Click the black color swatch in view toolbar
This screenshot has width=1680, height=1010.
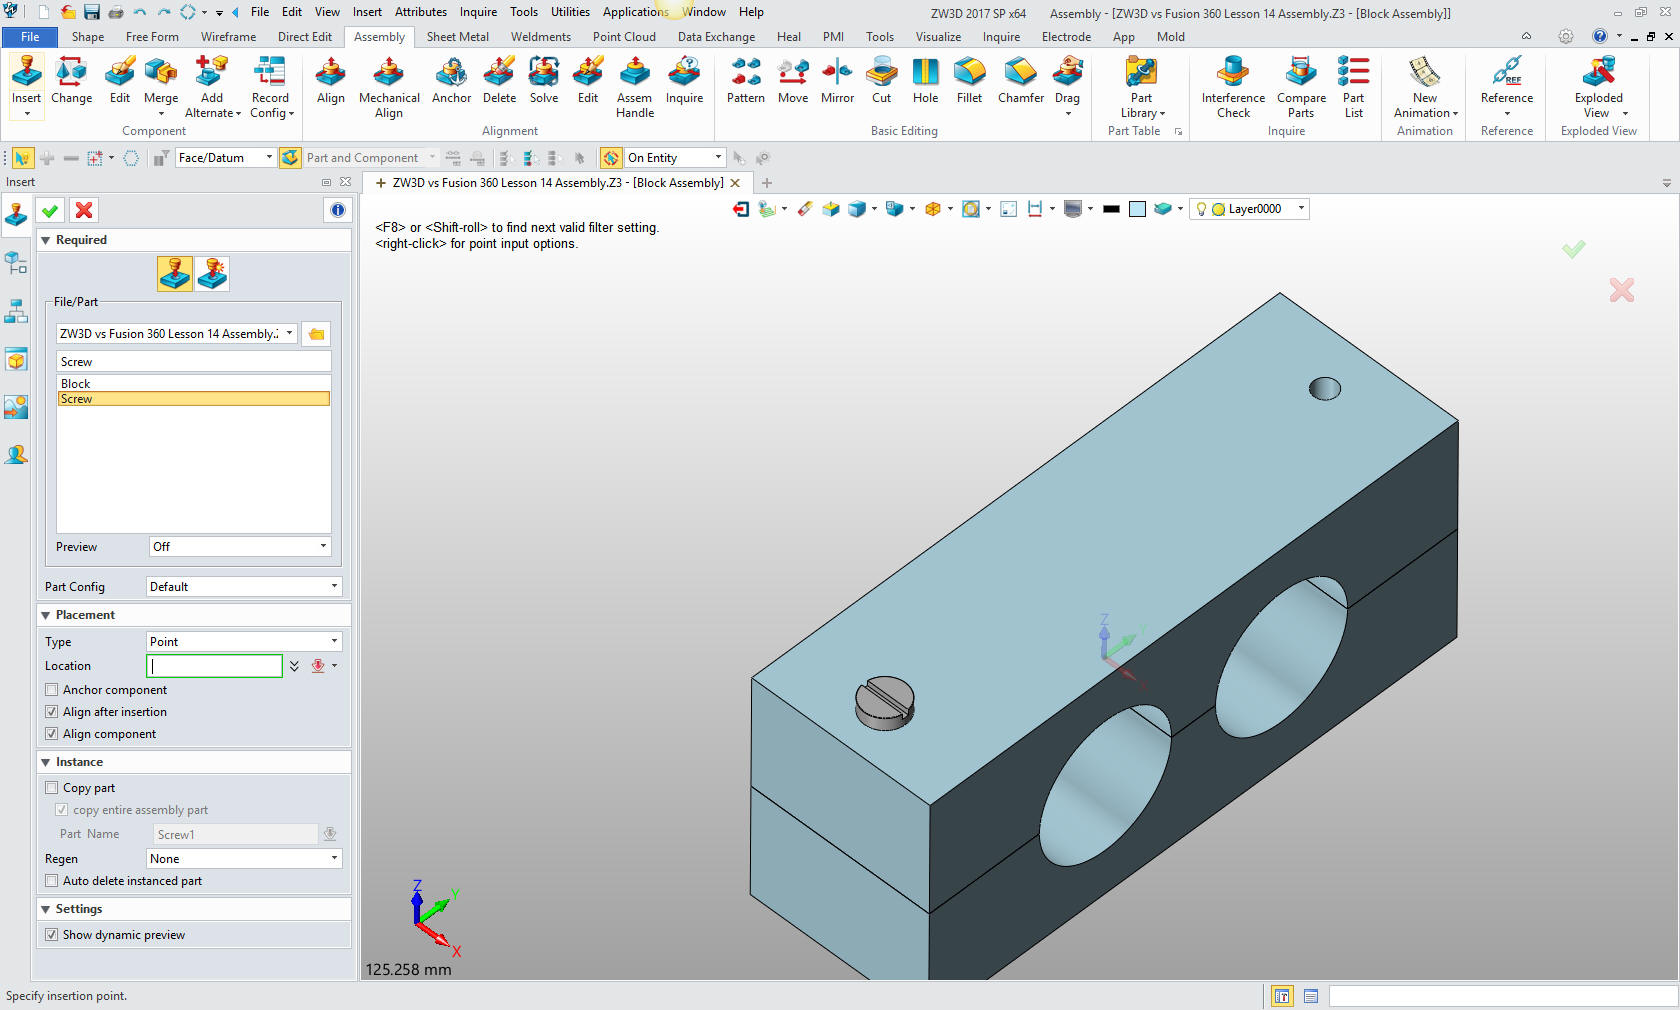[1111, 209]
